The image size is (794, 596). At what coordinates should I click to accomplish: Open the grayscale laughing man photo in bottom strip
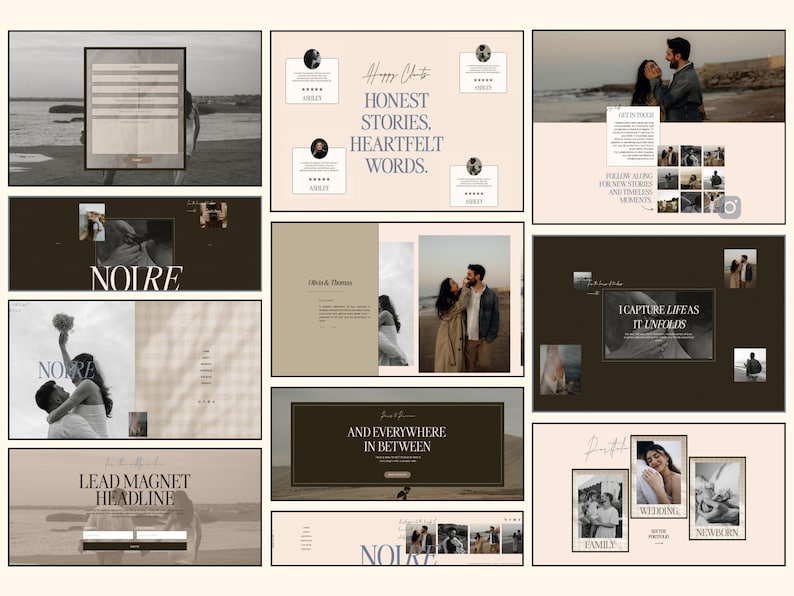pos(453,539)
